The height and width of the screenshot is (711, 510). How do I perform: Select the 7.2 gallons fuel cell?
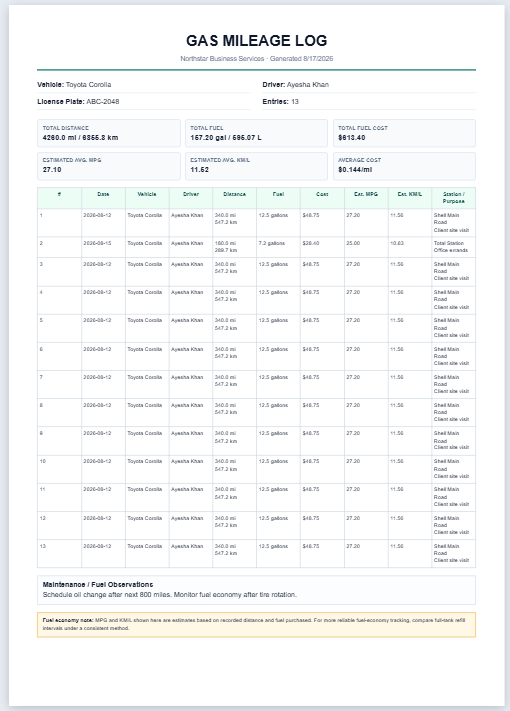[272, 243]
